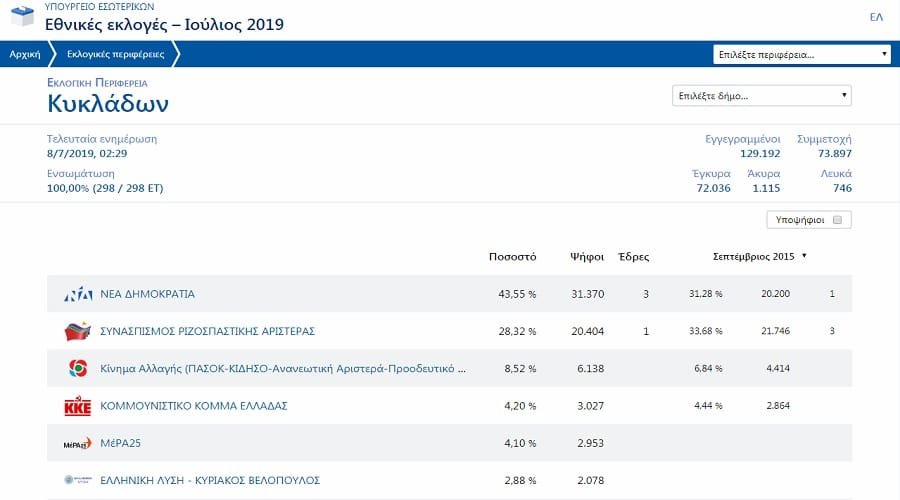Select Εκλογικές περιφέρειες breadcrumb item
Screen dimensions: 900x500
click(115, 54)
